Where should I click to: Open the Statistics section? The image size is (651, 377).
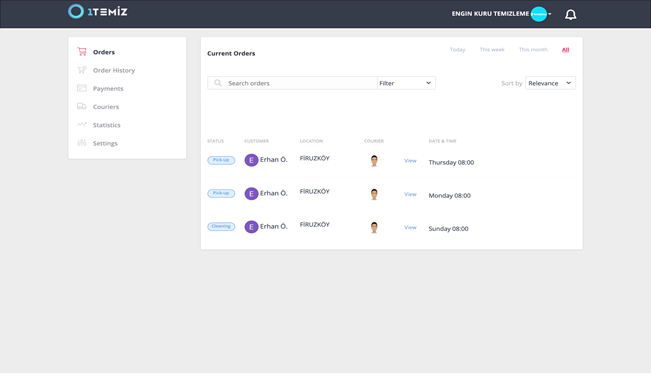point(107,125)
